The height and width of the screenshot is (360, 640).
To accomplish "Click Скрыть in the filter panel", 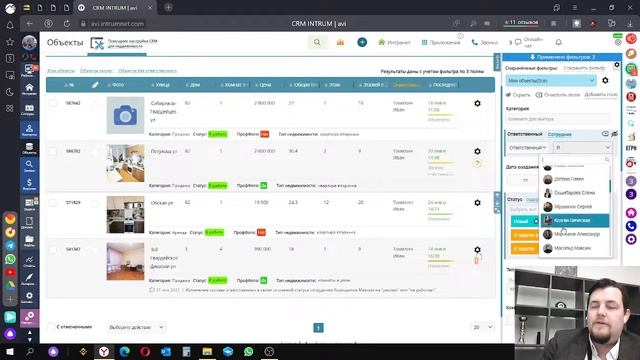I will 518,95.
